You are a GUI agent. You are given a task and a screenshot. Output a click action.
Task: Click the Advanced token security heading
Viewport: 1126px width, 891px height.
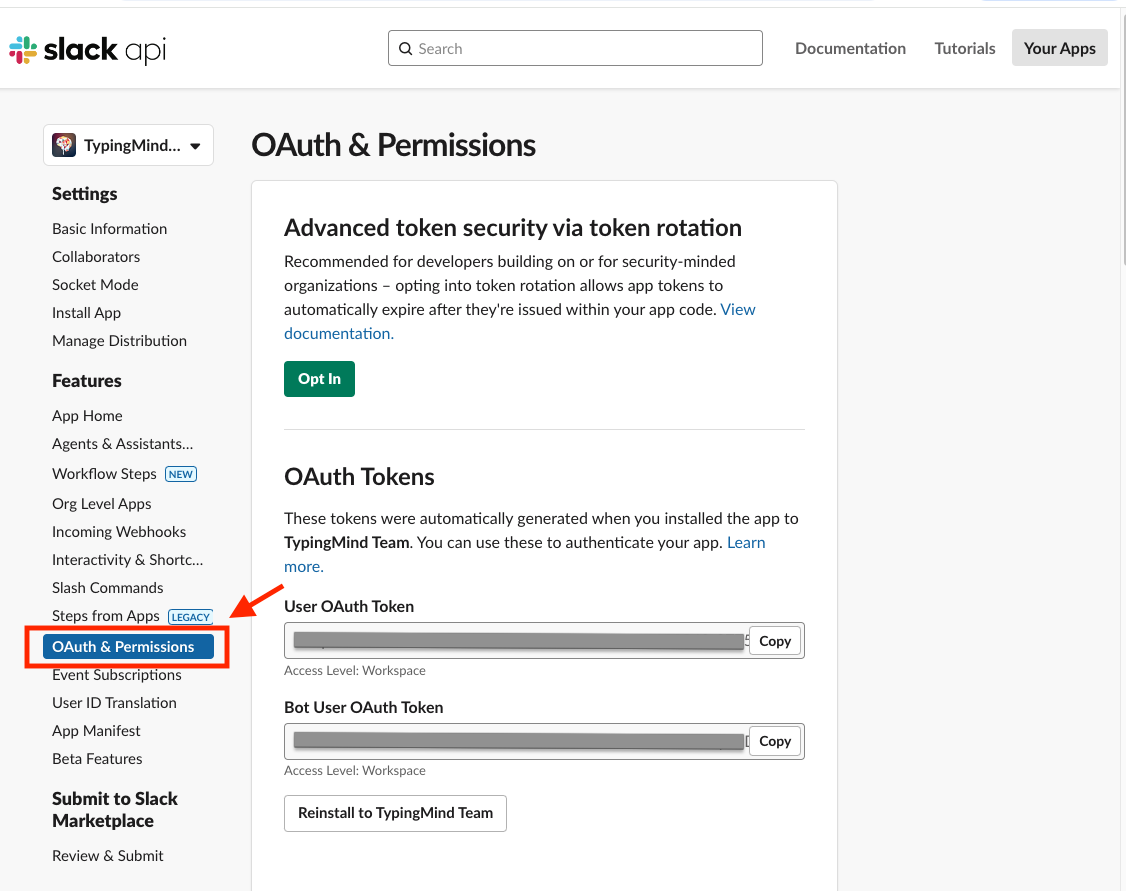pos(513,228)
